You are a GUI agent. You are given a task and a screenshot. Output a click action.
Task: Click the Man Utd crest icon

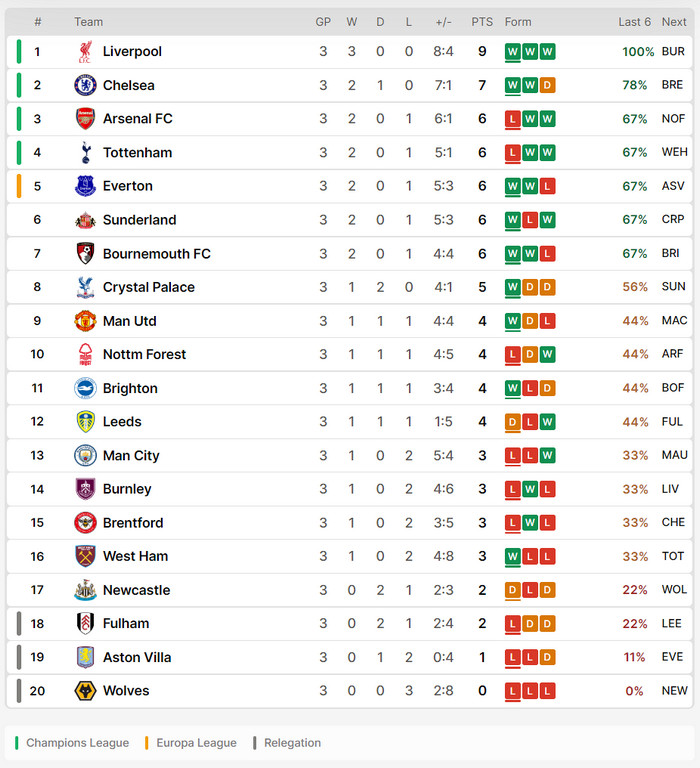(x=85, y=321)
